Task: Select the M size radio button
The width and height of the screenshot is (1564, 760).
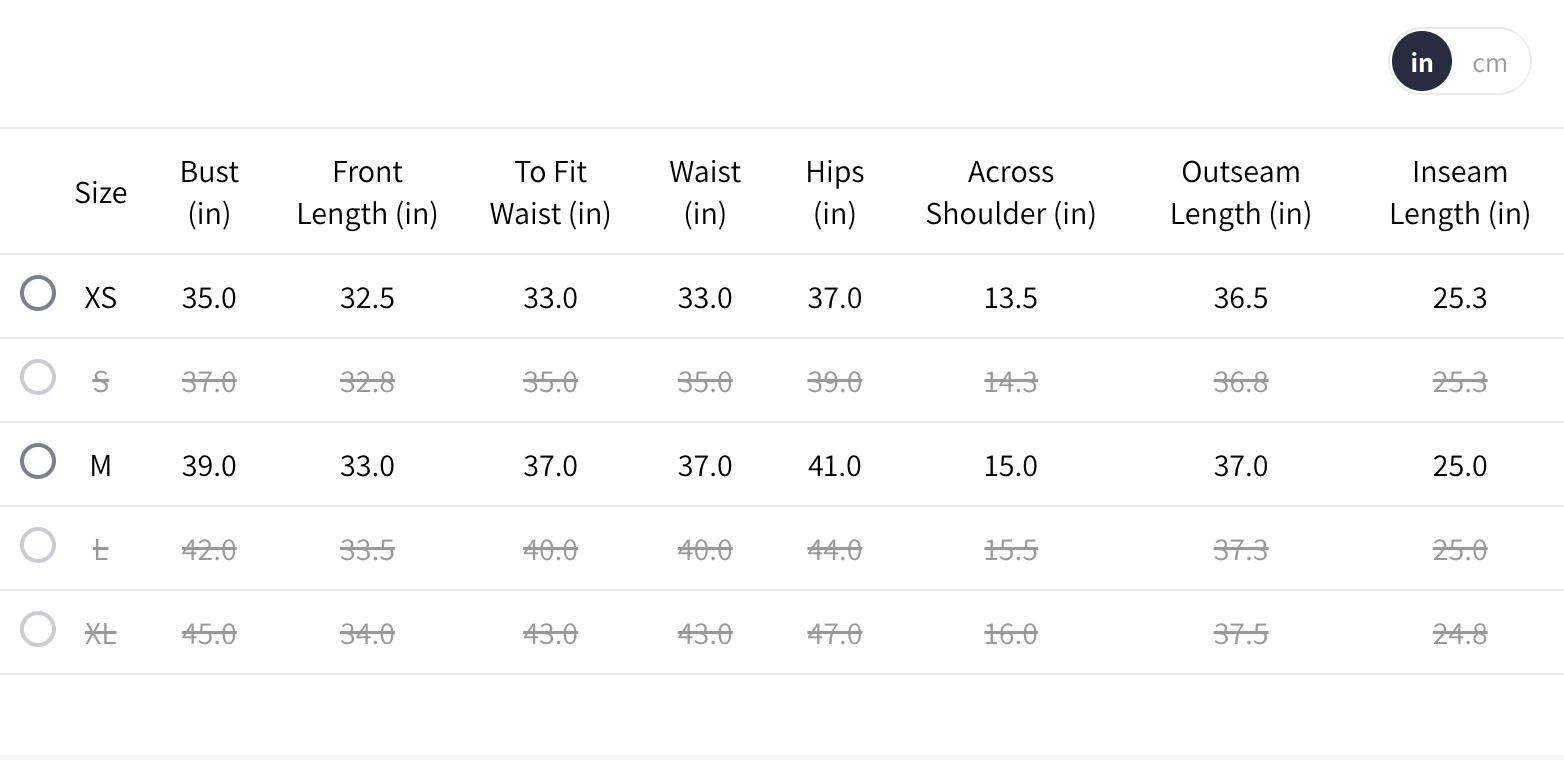Action: point(38,462)
